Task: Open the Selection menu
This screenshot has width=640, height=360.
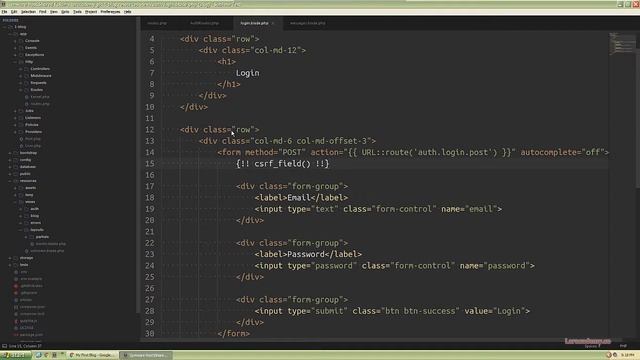Action: tap(28, 12)
